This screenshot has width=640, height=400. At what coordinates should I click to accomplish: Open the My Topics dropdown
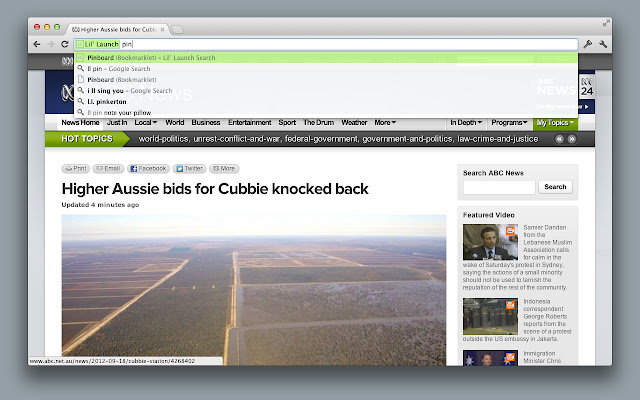[555, 122]
